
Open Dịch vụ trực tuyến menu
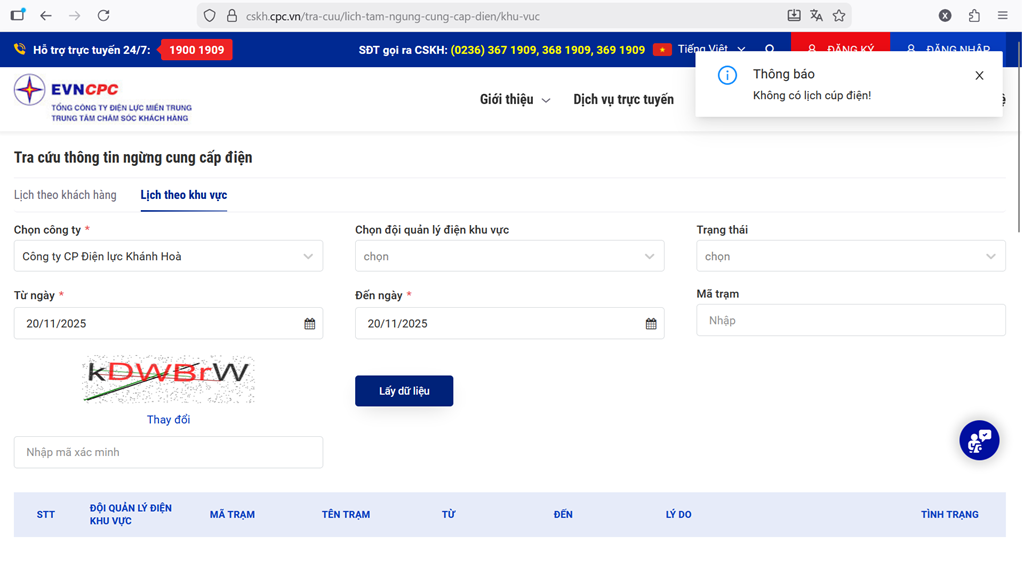point(623,100)
